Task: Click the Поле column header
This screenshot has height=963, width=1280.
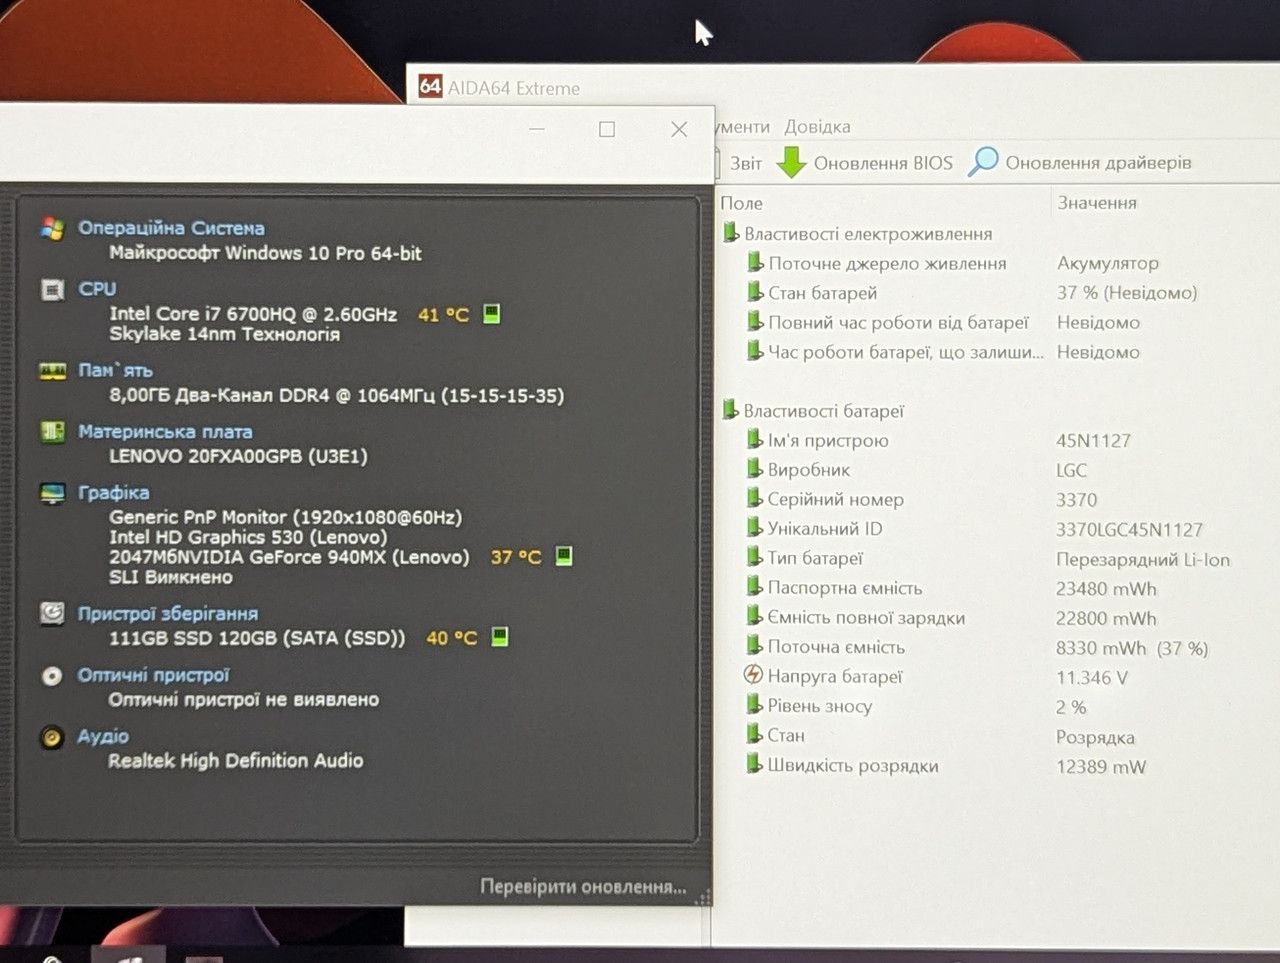Action: 742,203
